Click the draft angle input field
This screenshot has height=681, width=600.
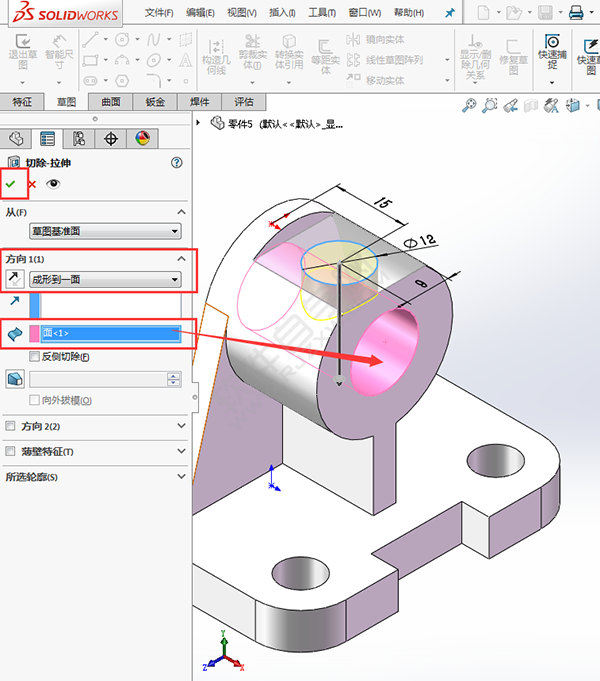click(98, 379)
